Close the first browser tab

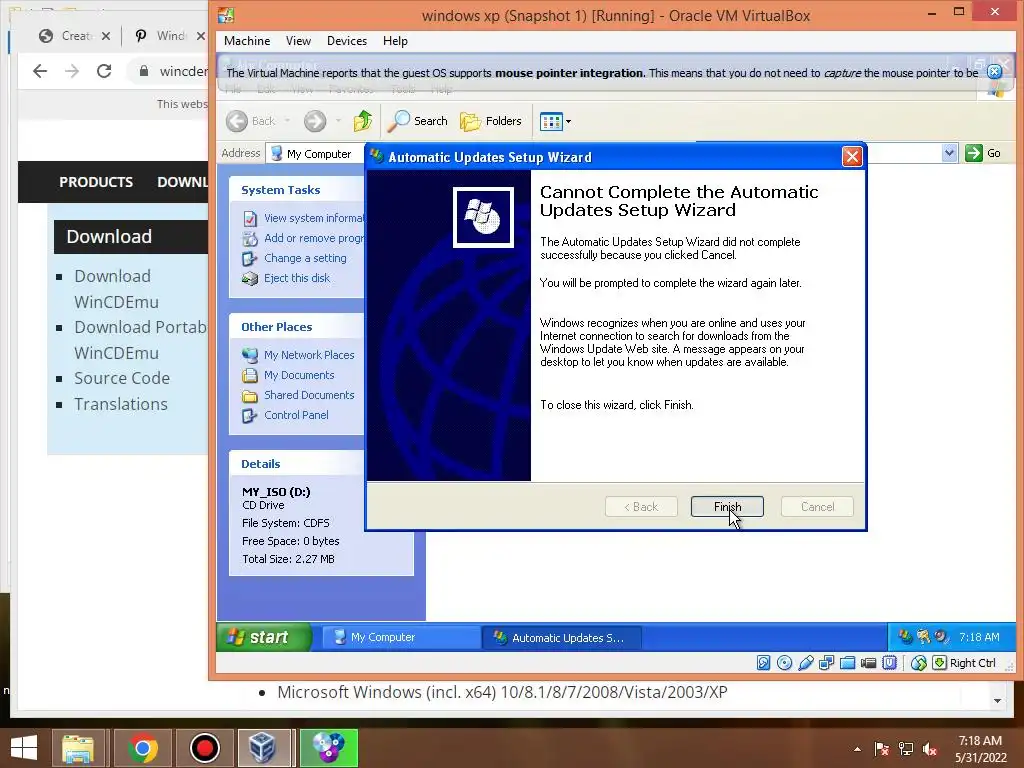tap(106, 36)
